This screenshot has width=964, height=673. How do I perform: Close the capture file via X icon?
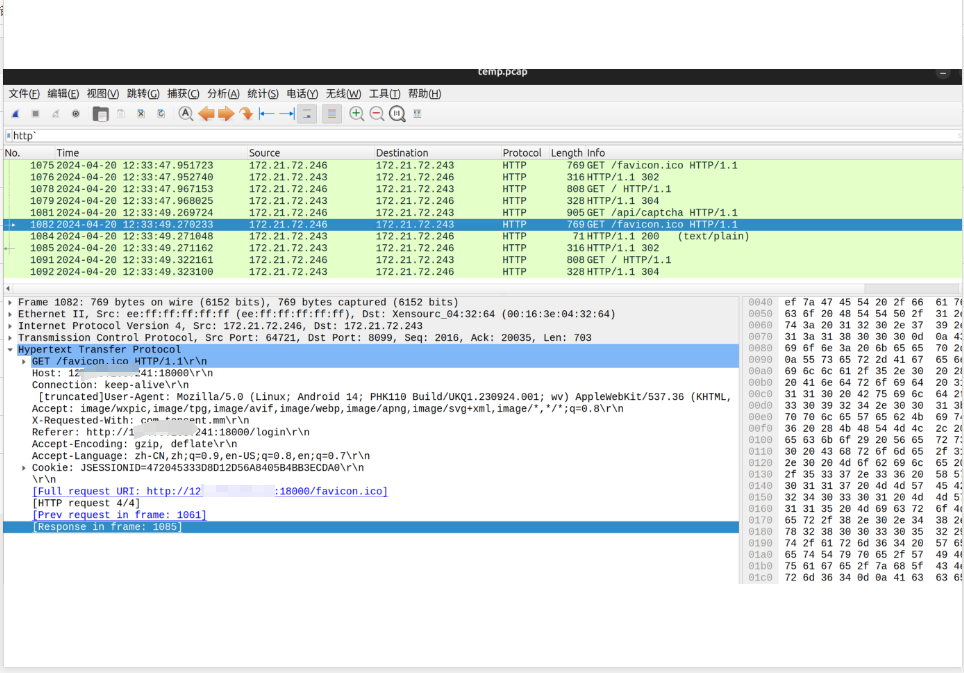(141, 114)
